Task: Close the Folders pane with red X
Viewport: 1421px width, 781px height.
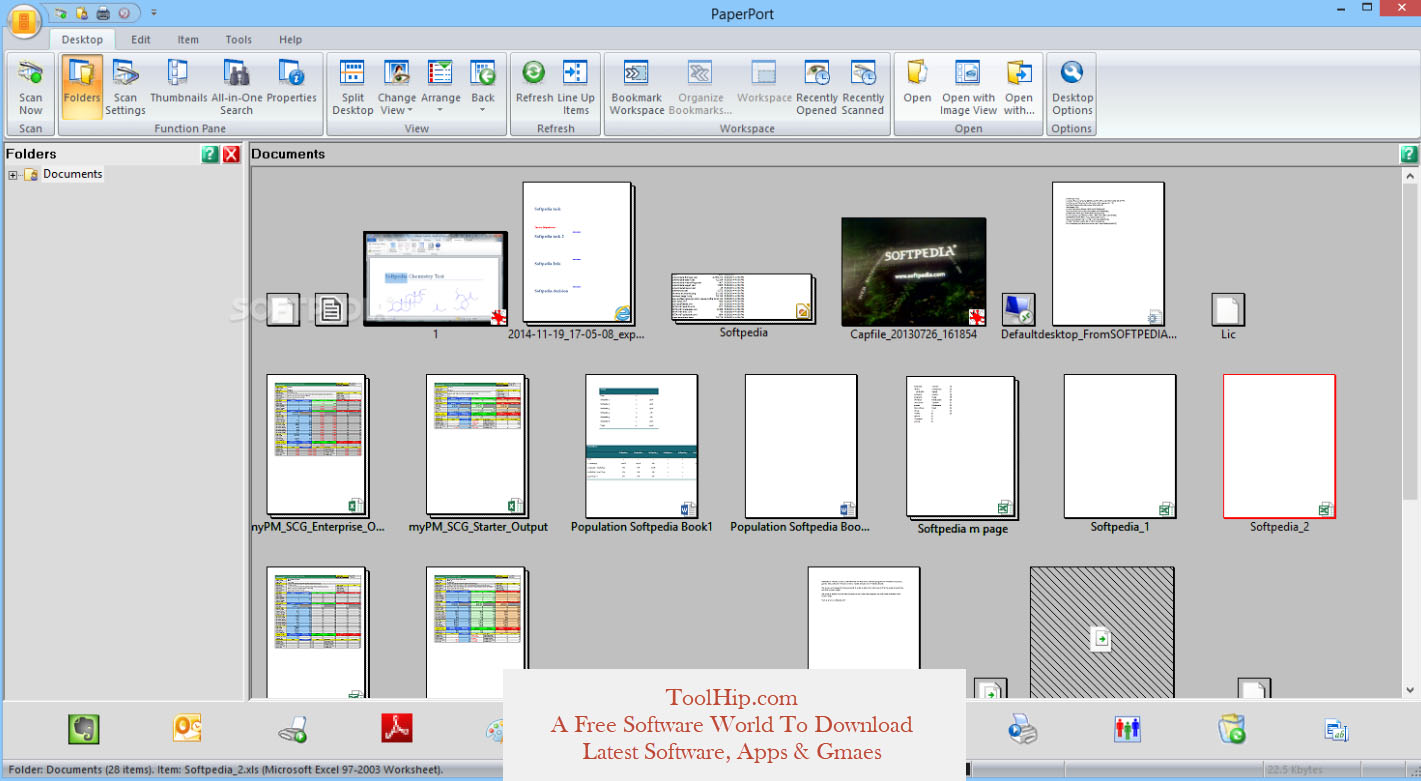Action: (x=231, y=154)
